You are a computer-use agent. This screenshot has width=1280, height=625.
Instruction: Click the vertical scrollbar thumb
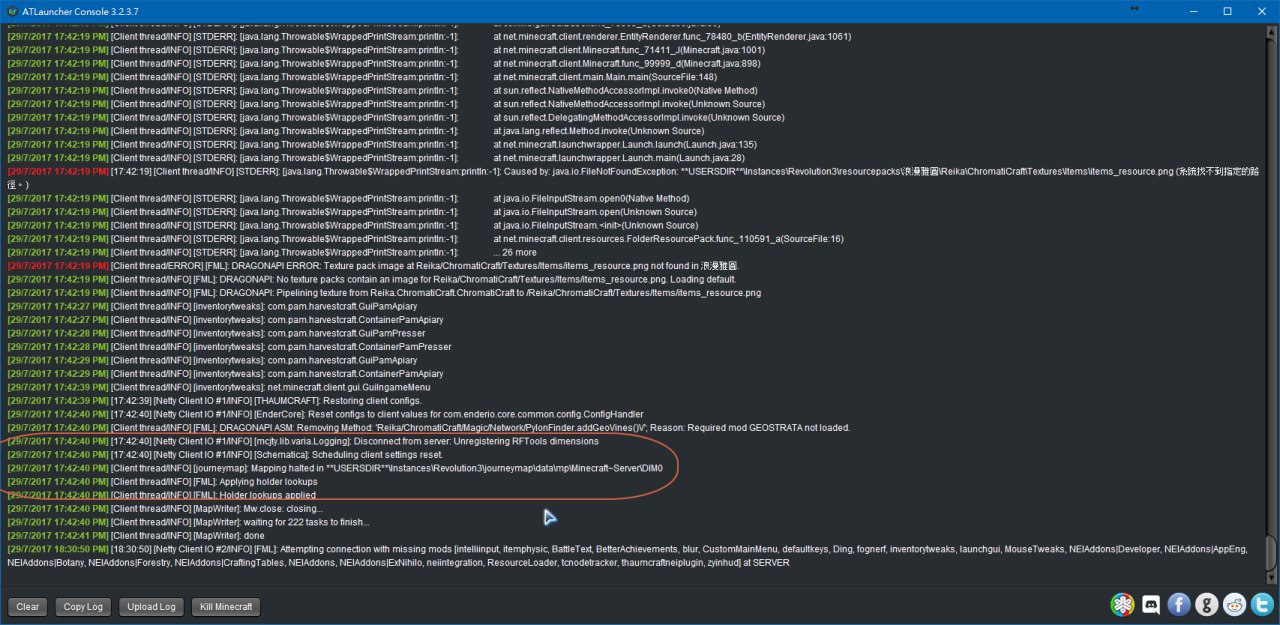tap(1271, 551)
